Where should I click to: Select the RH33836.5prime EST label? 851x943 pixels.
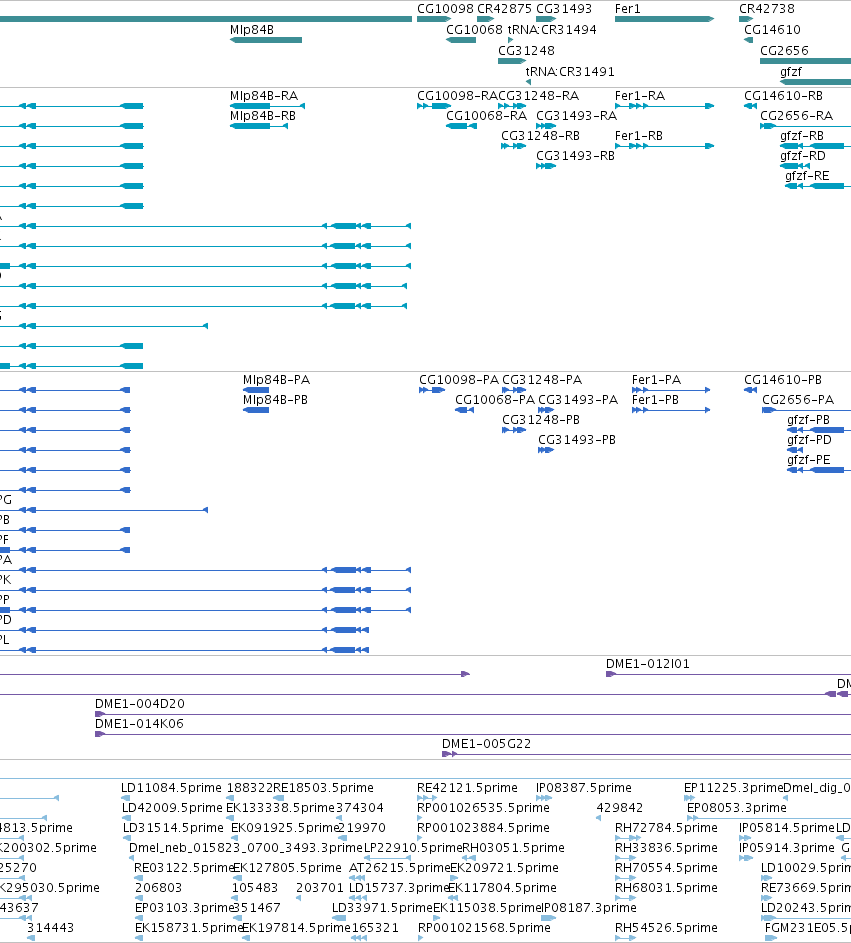coord(666,847)
